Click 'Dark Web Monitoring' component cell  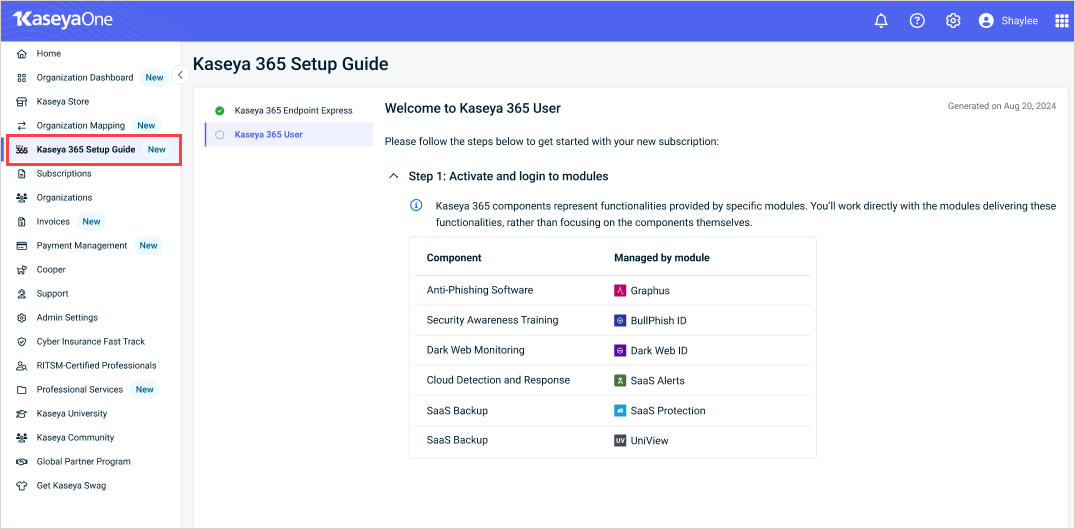tap(475, 349)
